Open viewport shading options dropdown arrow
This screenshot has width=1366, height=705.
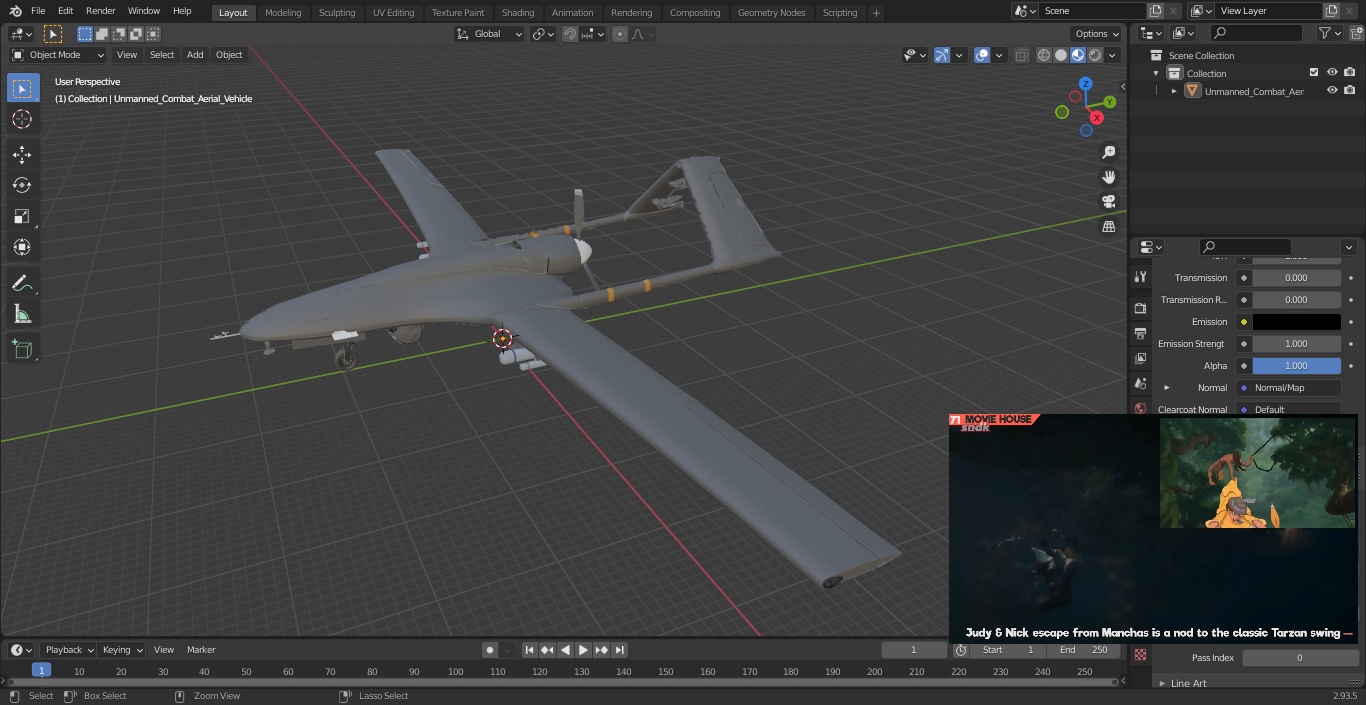pyautogui.click(x=1112, y=55)
